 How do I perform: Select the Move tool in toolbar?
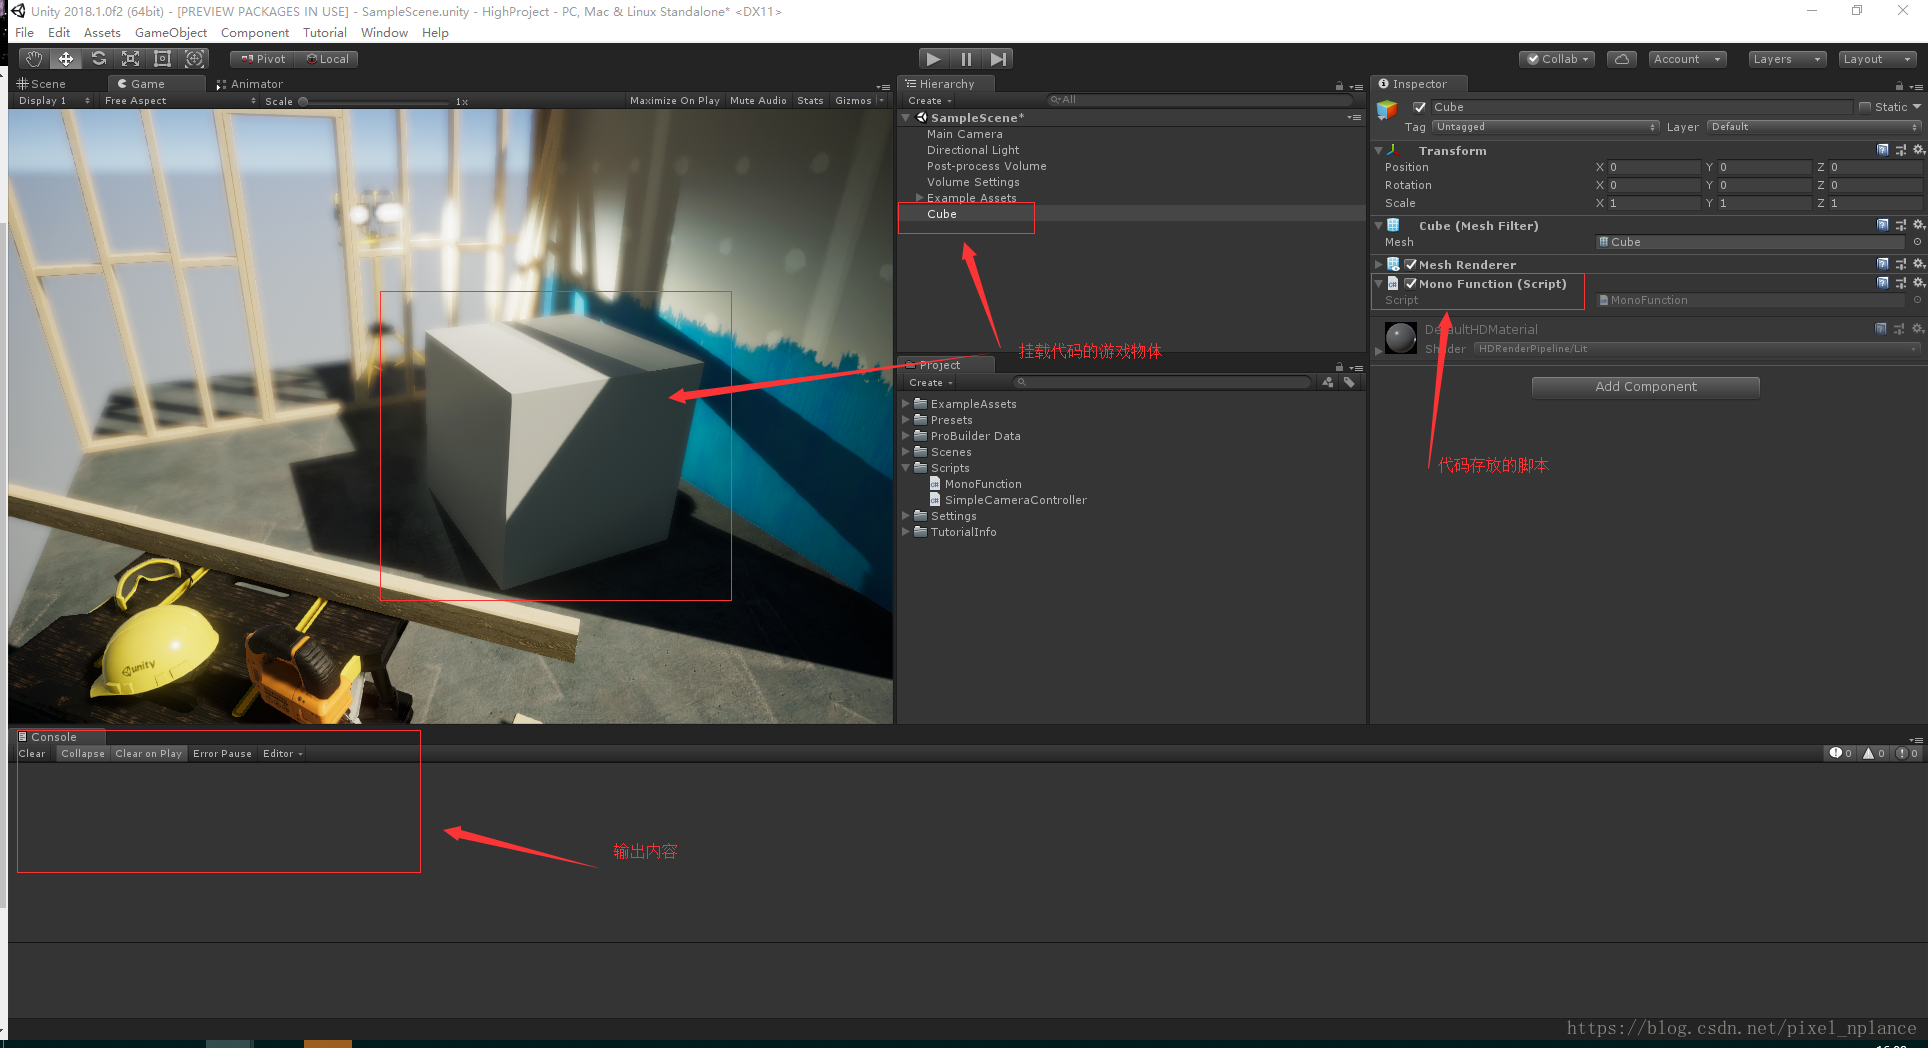(66, 59)
